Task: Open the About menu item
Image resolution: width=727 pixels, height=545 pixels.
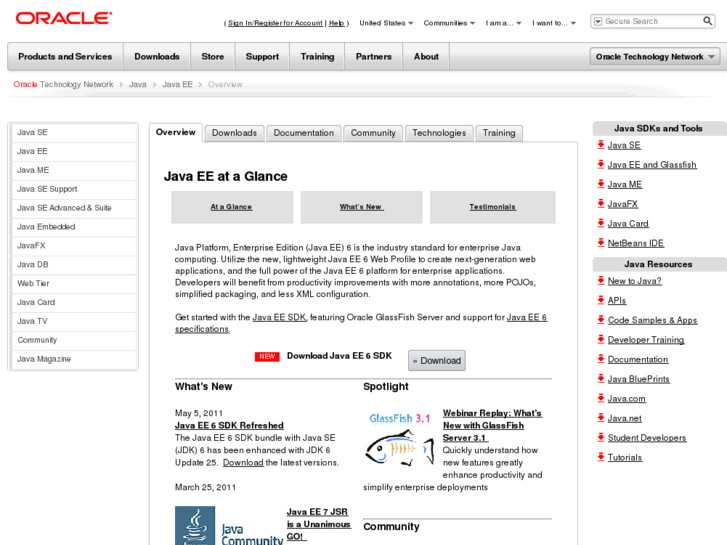Action: tap(426, 57)
